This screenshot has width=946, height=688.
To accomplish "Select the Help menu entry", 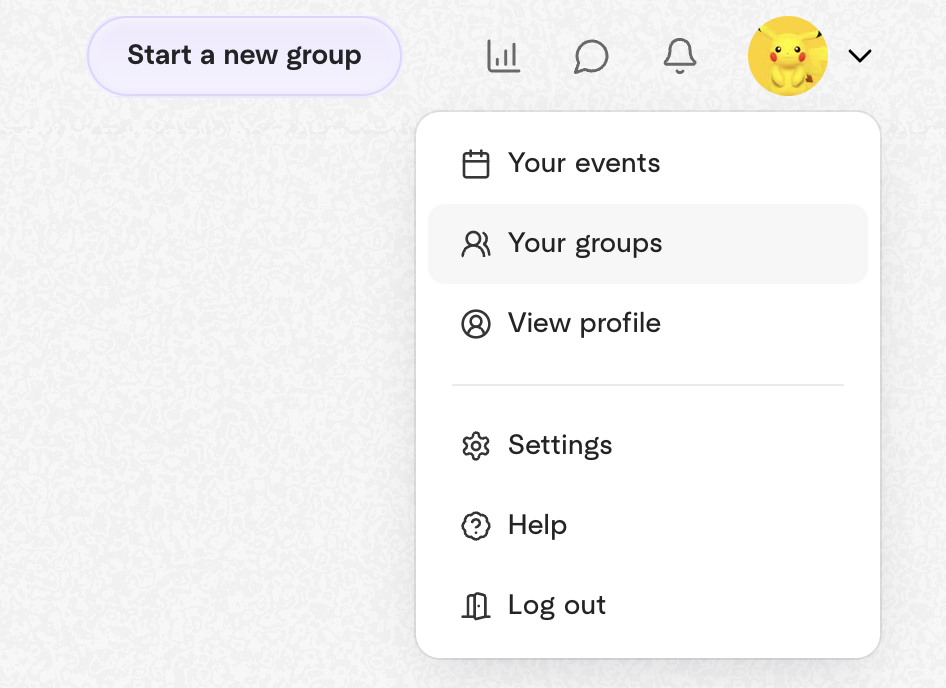I will coord(537,526).
